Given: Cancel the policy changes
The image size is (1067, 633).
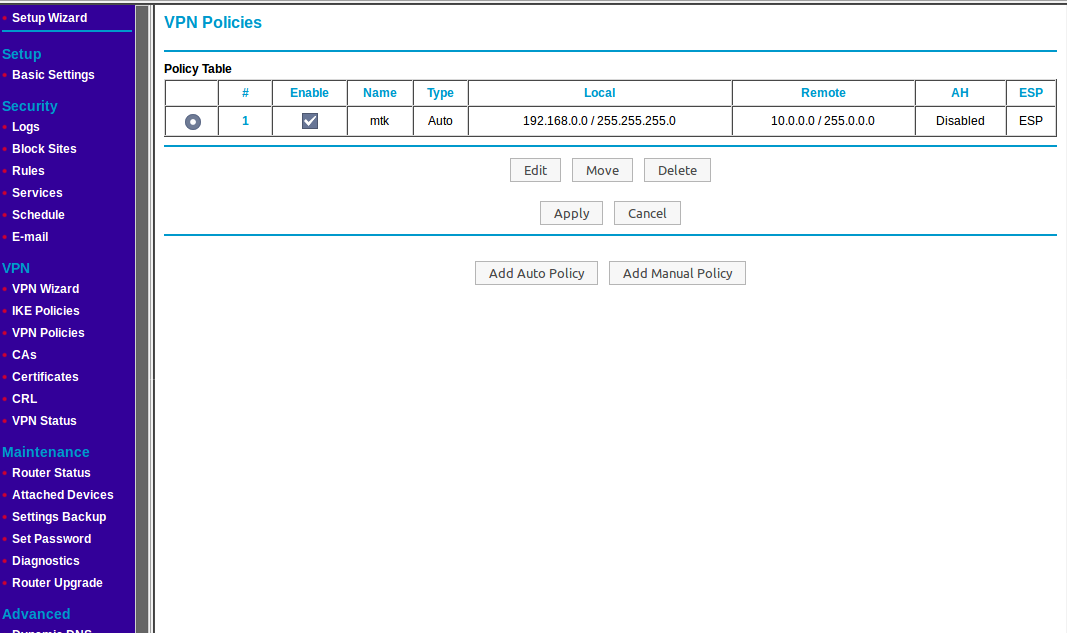Looking at the screenshot, I should coord(647,213).
